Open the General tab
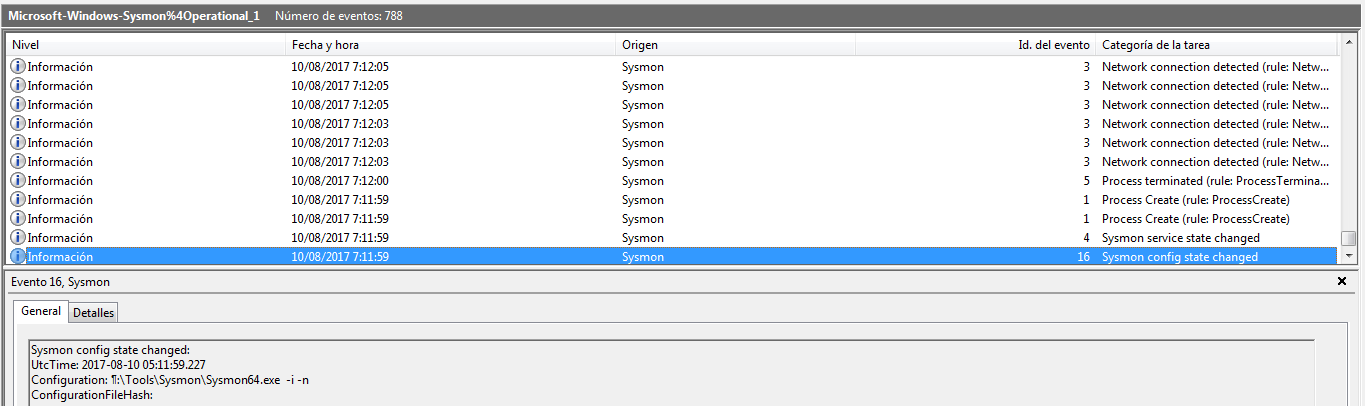The height and width of the screenshot is (406, 1365). (x=41, y=312)
